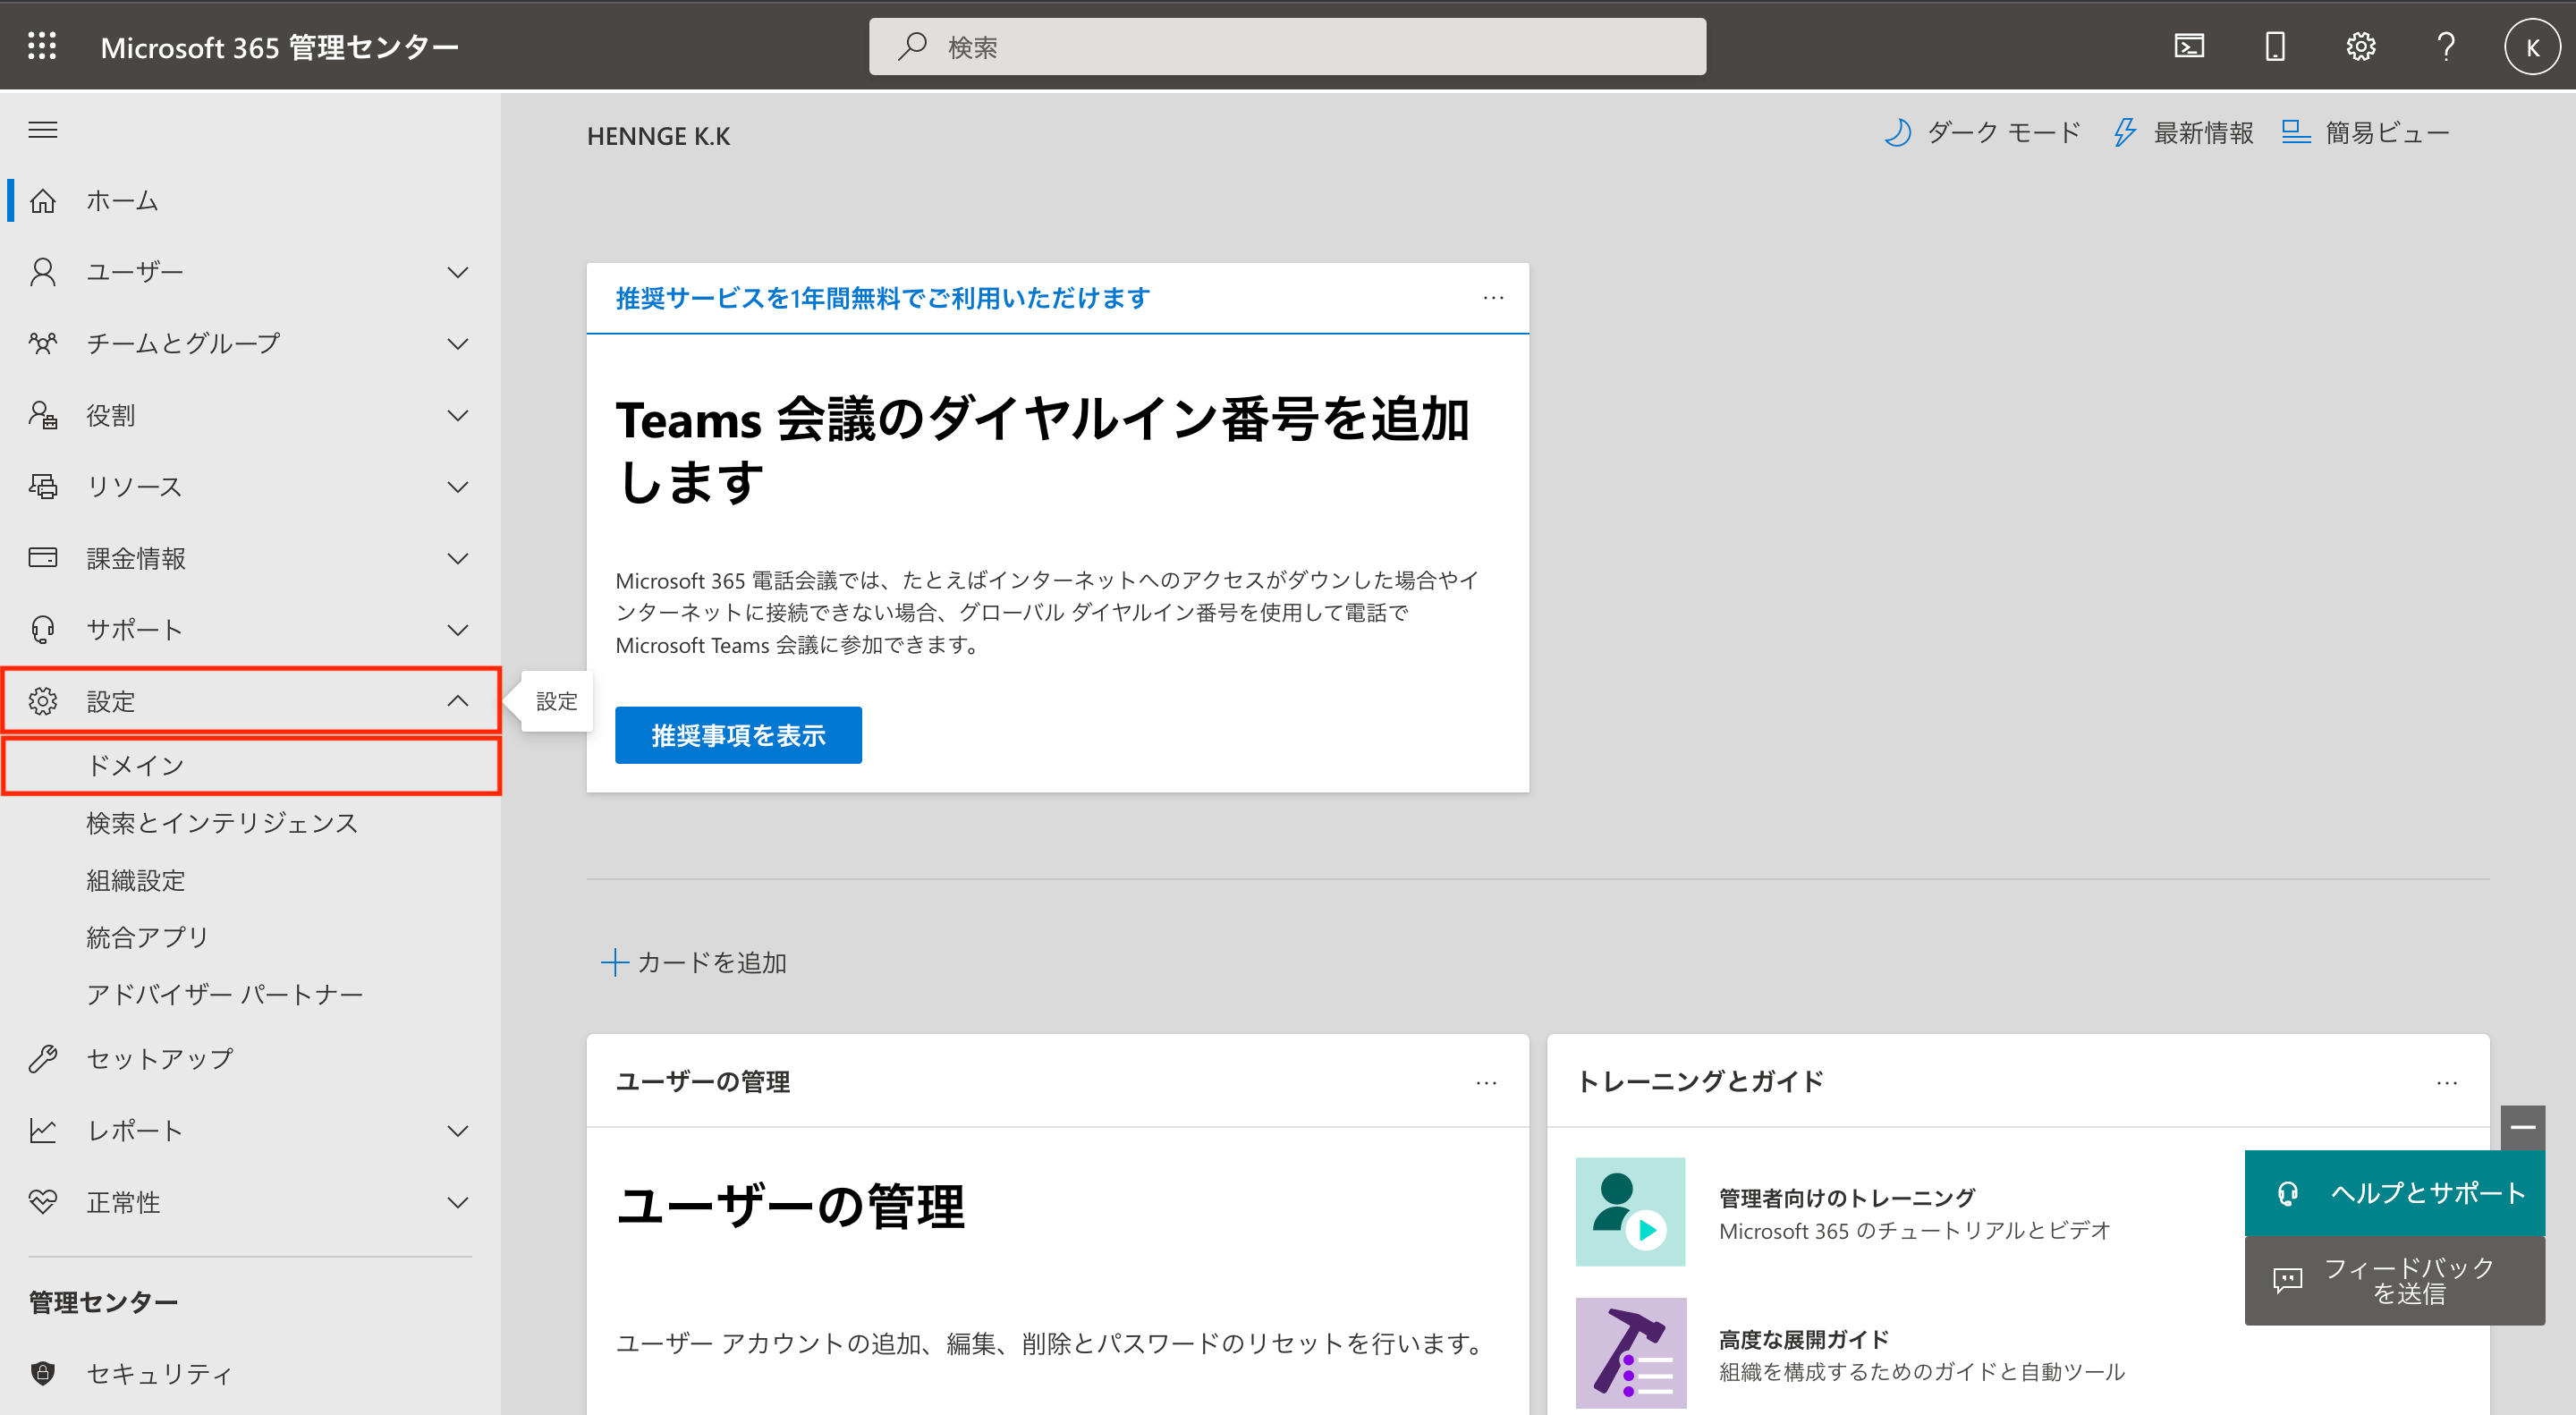
Task: Minimize the help and support widget
Action: click(2522, 1127)
